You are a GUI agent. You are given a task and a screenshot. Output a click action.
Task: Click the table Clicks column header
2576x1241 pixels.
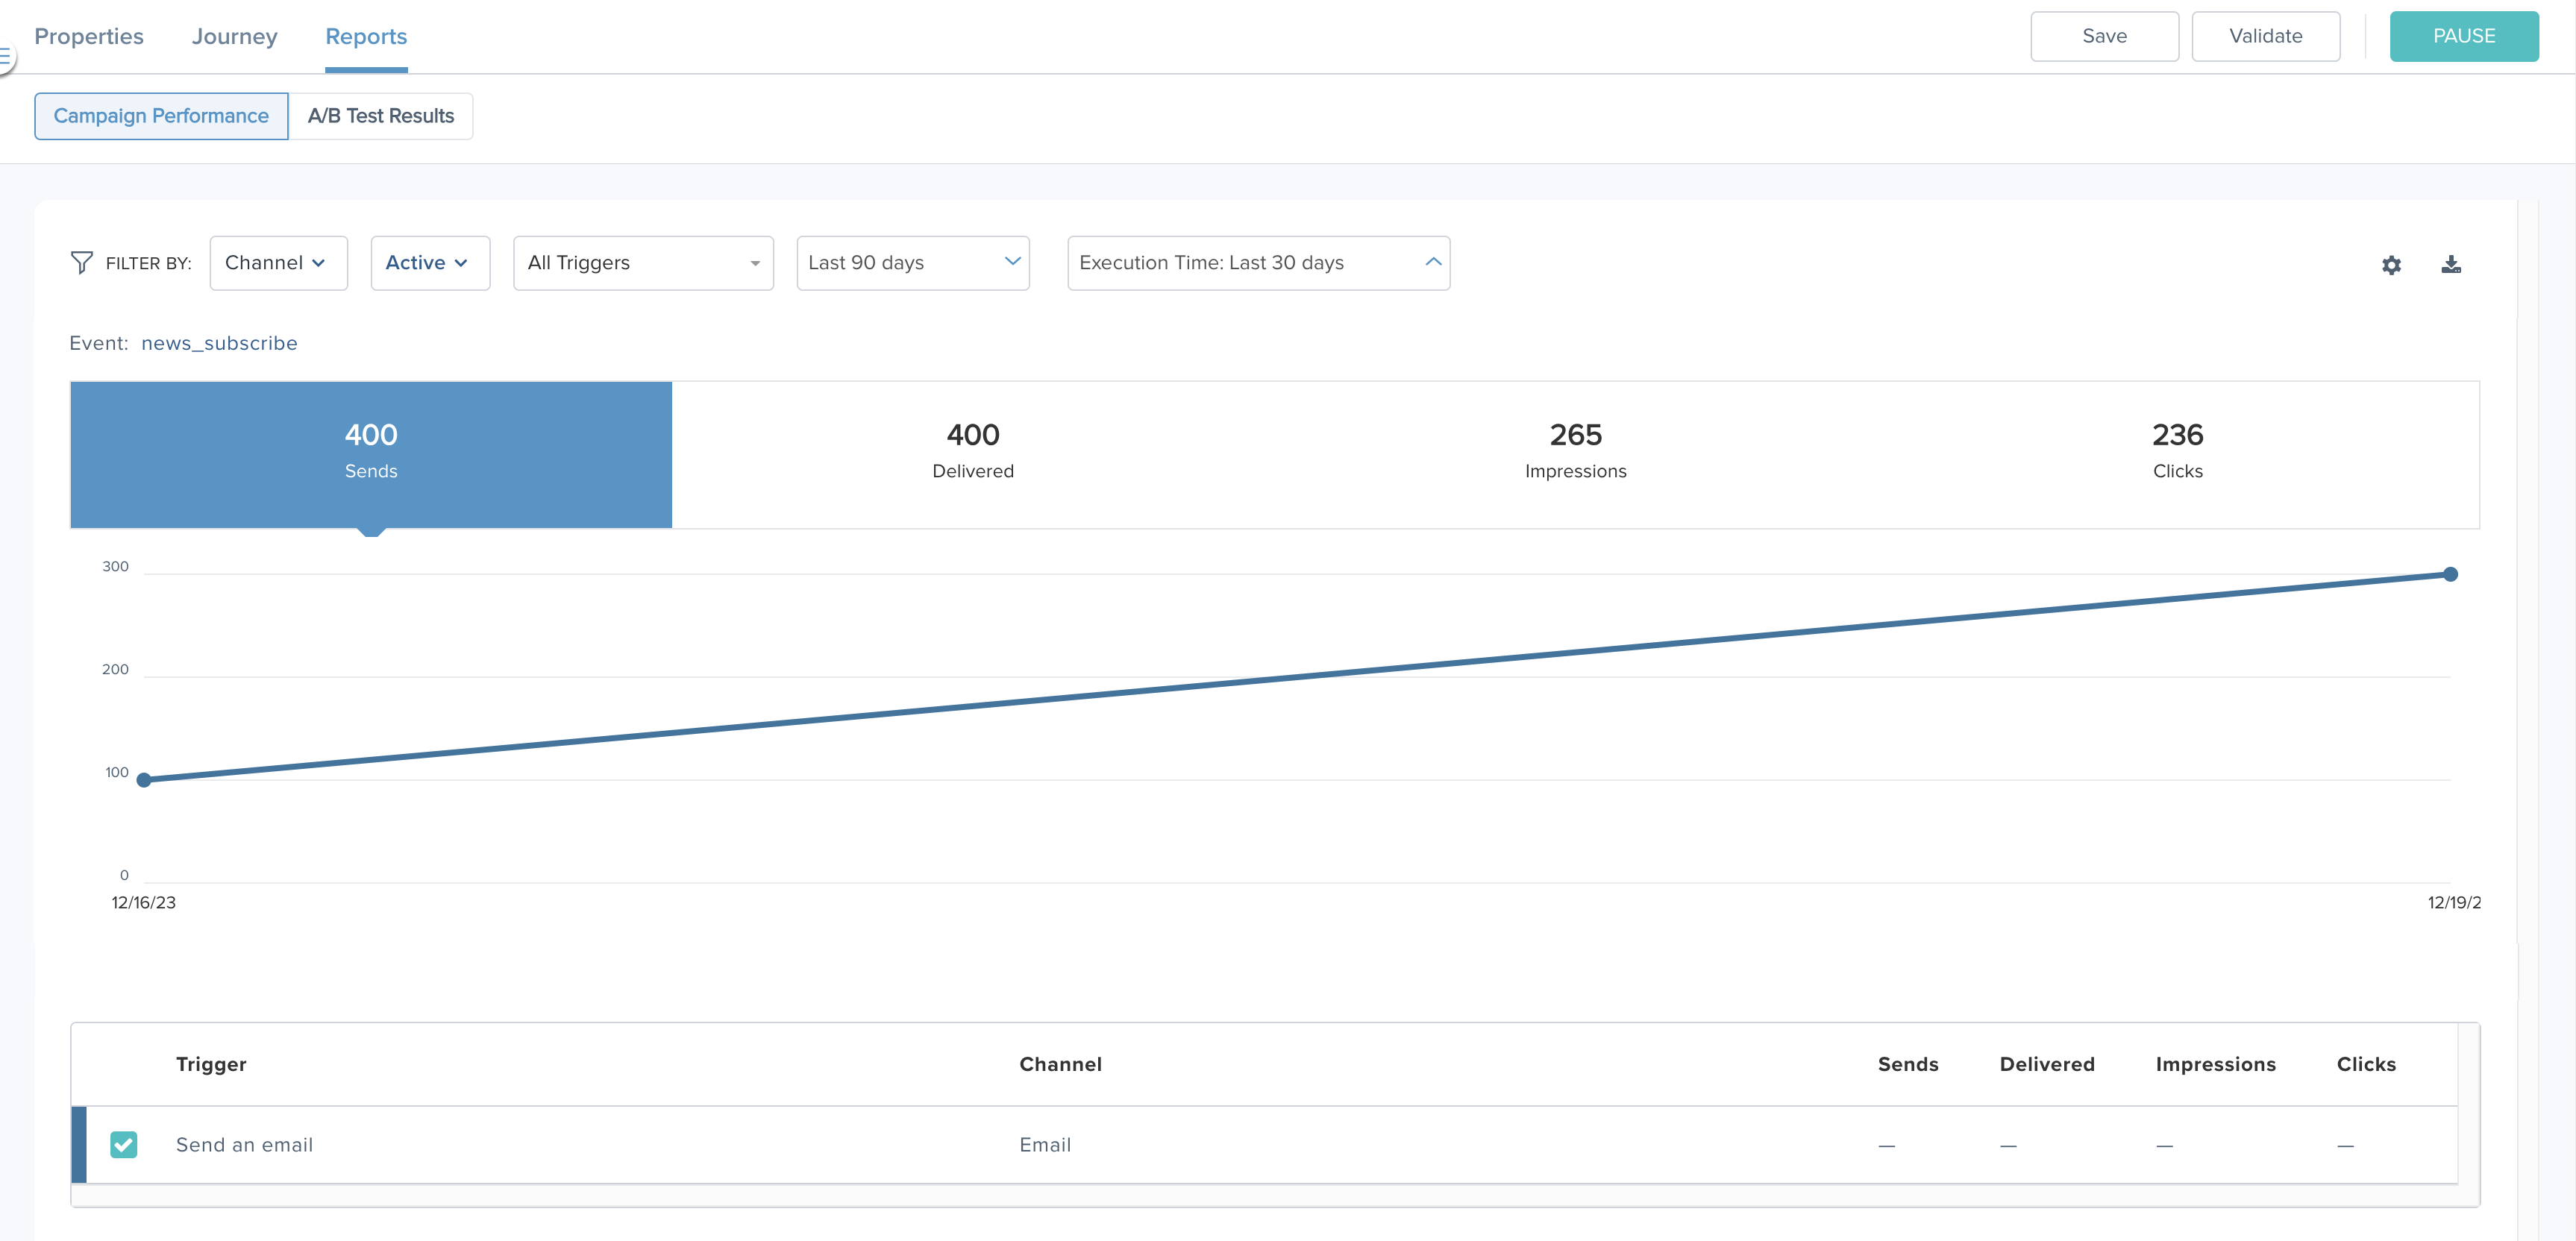[x=2366, y=1064]
